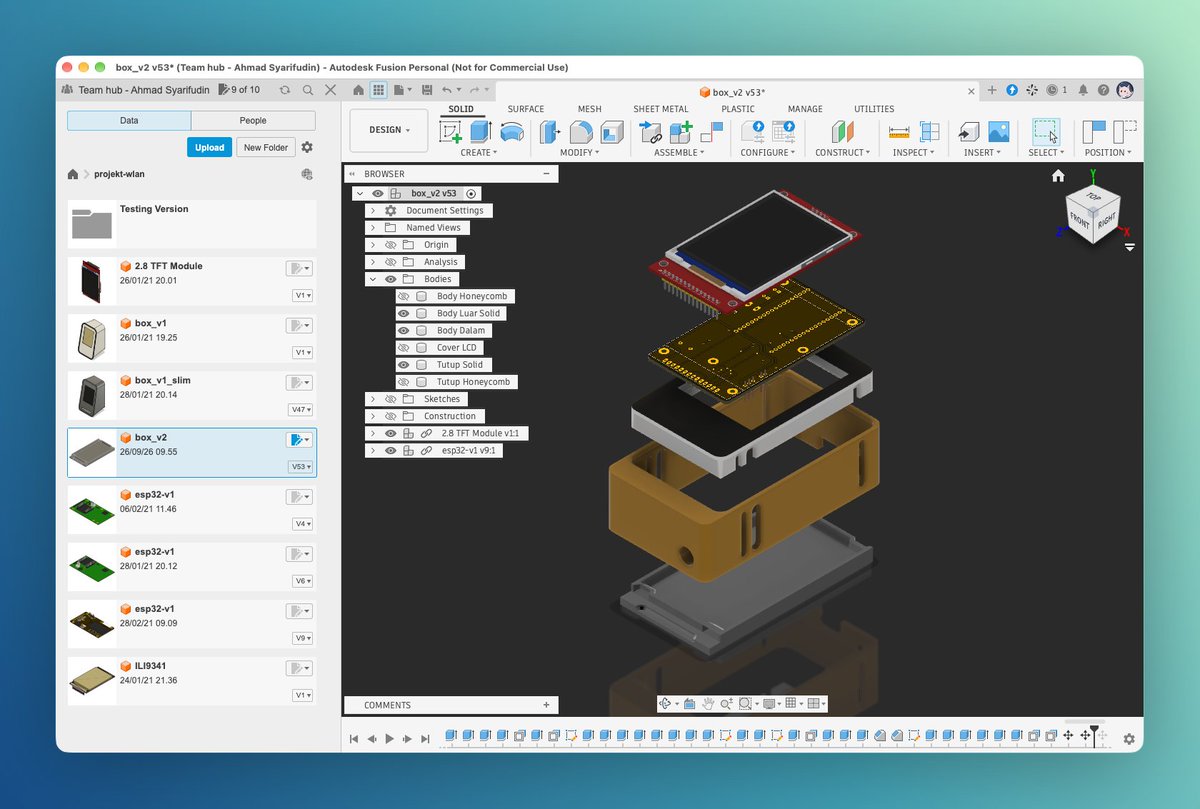Select the Shell tool
The width and height of the screenshot is (1200, 809).
(612, 131)
